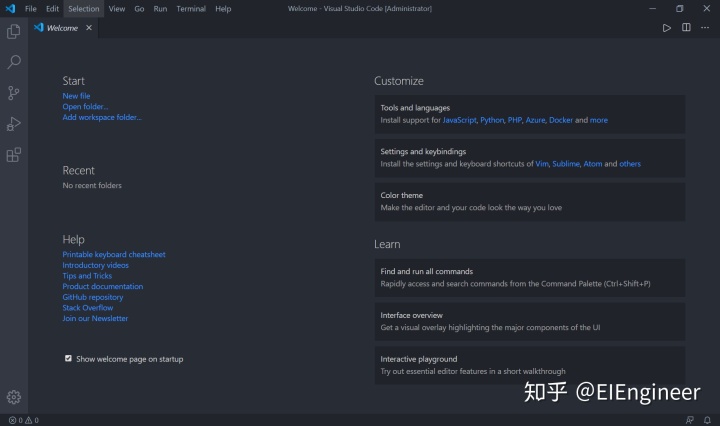Viewport: 720px width, 426px height.
Task: Open GitHub repository link
Action: (93, 297)
